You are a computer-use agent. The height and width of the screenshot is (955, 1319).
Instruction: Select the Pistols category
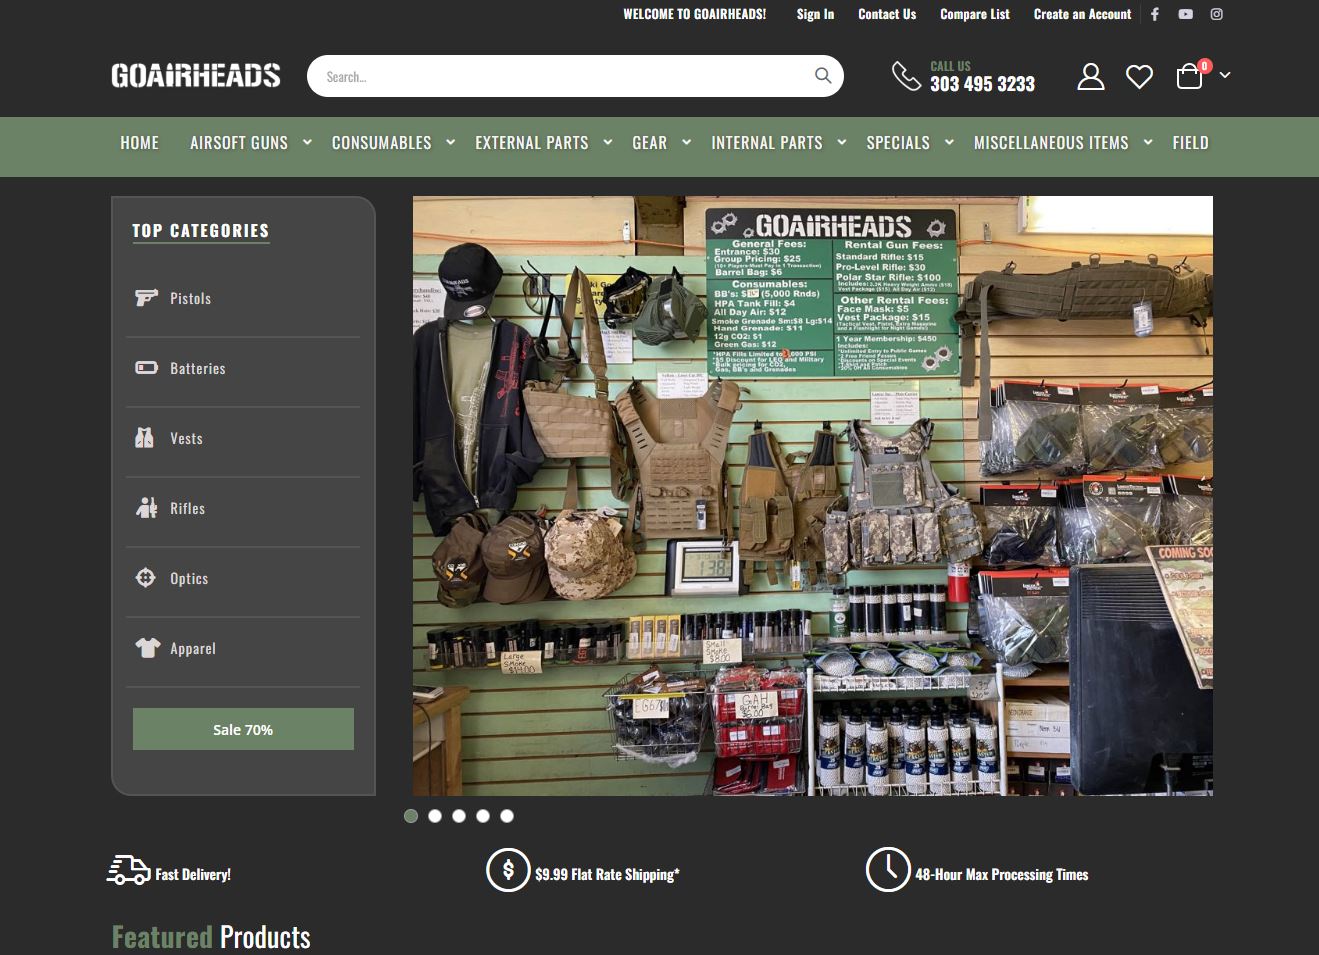[x=190, y=298]
